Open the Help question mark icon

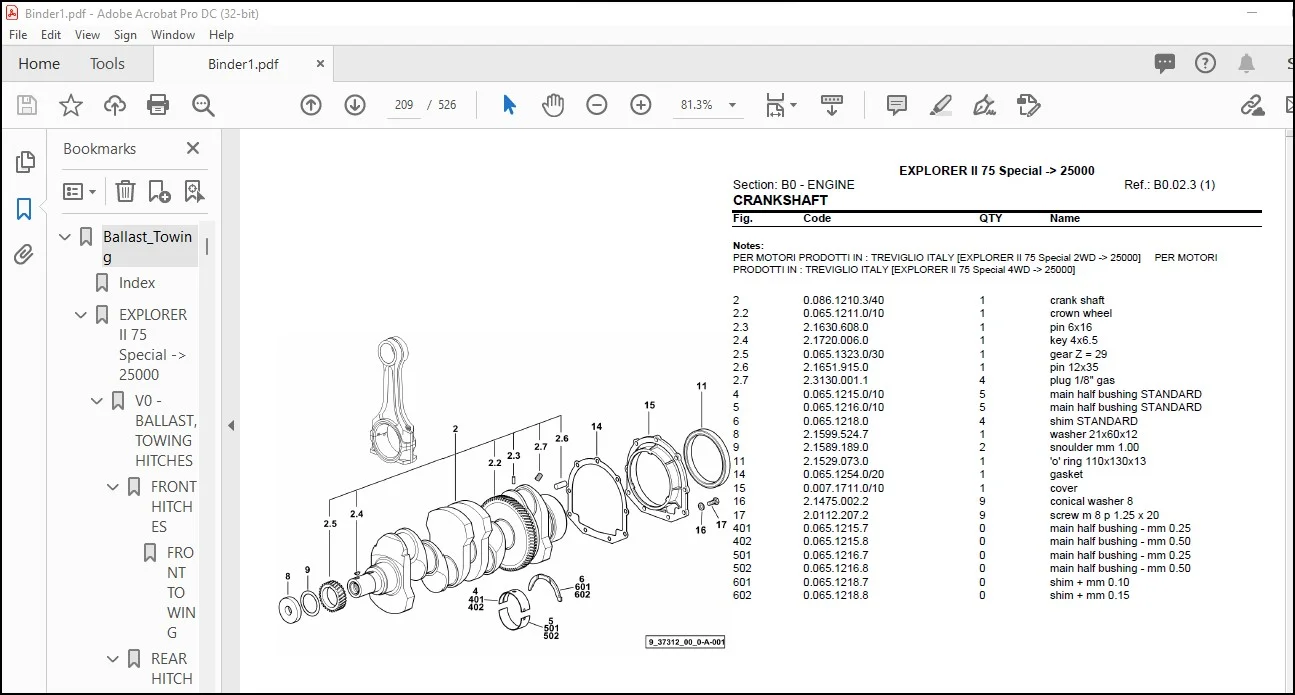1206,63
